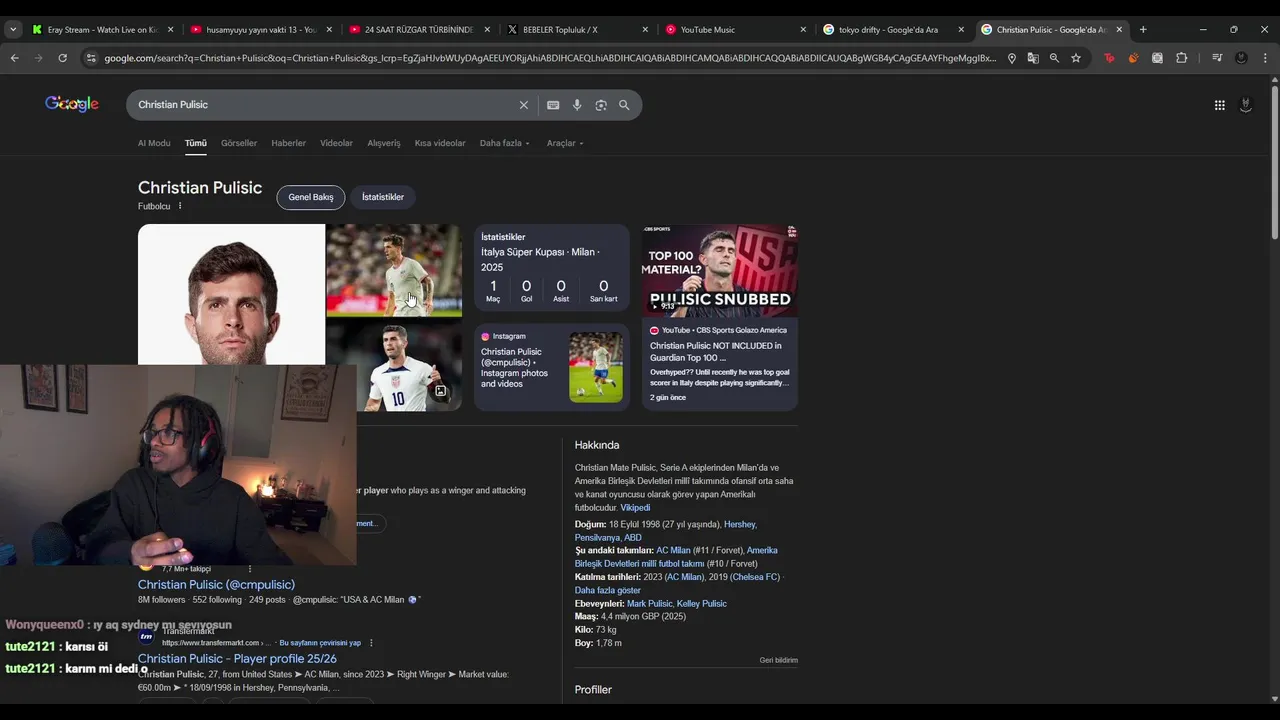
Task: Open the on-screen keyboard in search bar
Action: pos(553,105)
